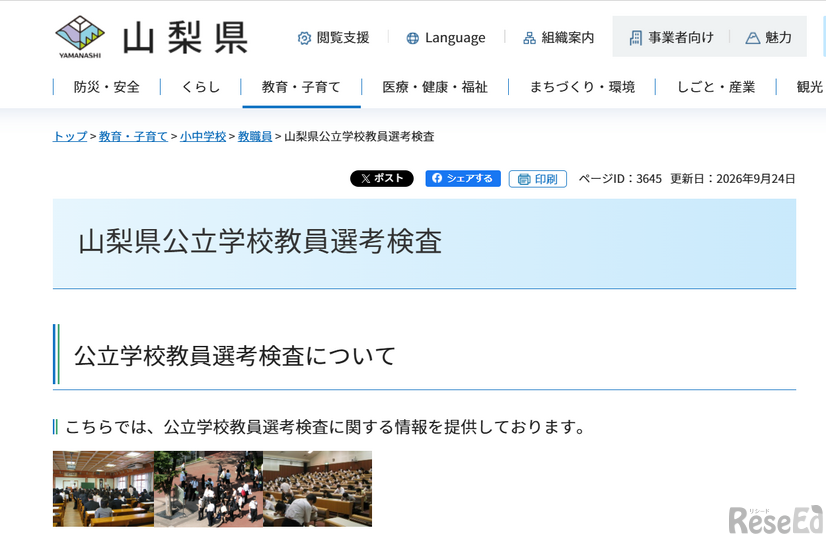Open the 閲覧支援 accessibility link
The width and height of the screenshot is (826, 536).
[x=333, y=38]
